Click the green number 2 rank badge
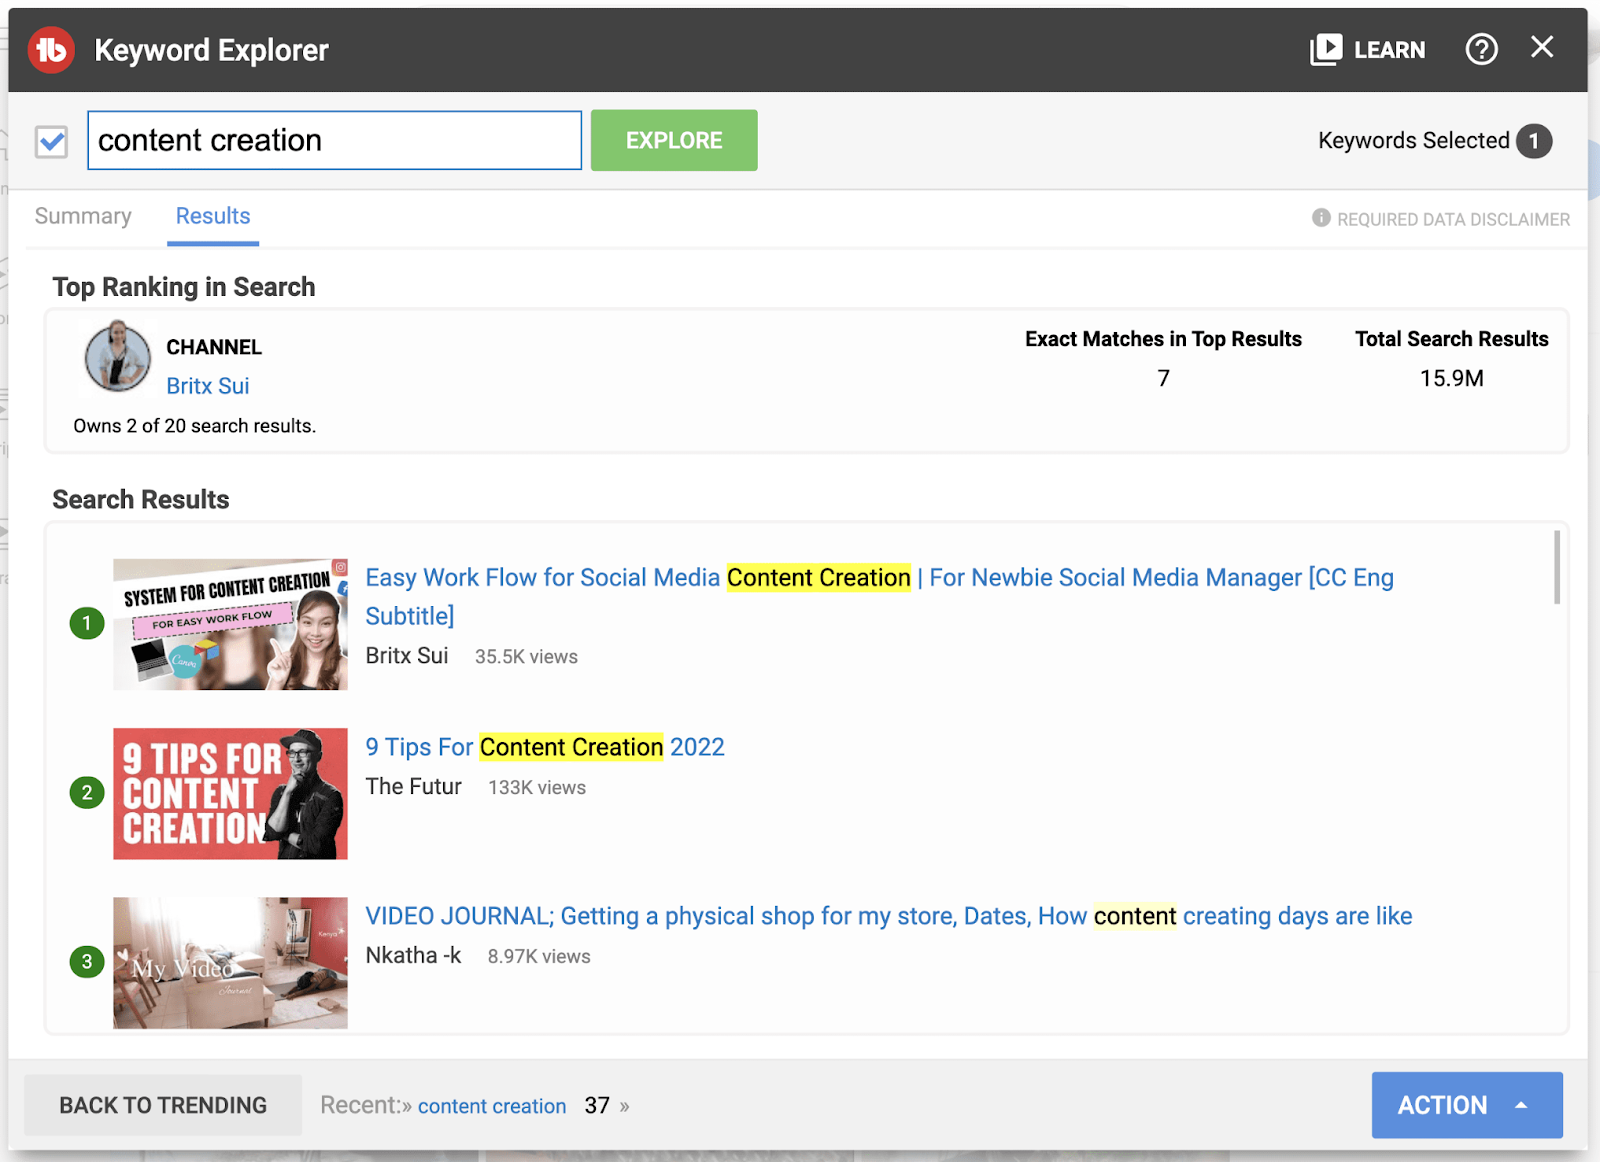The height and width of the screenshot is (1162, 1600). [87, 793]
